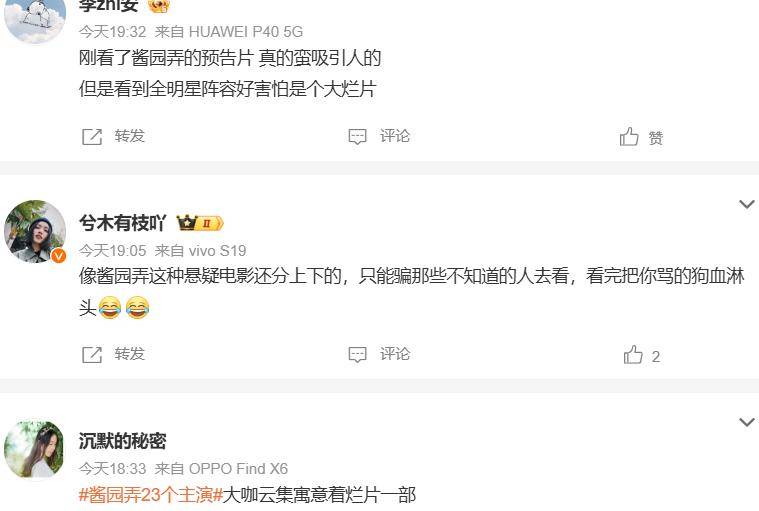Click username 兮木有枝吖
Viewport: 759px width, 511px height.
[123, 223]
